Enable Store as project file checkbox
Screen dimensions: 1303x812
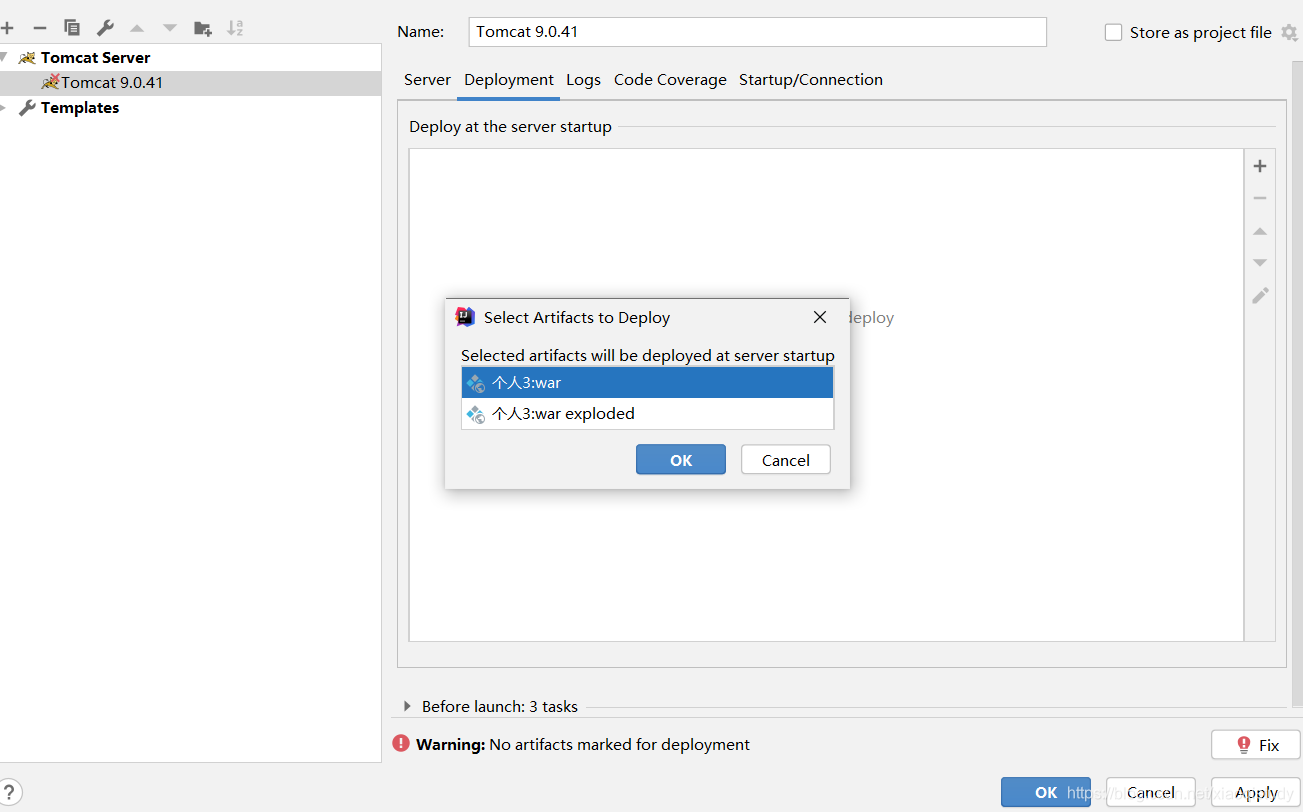(1113, 32)
